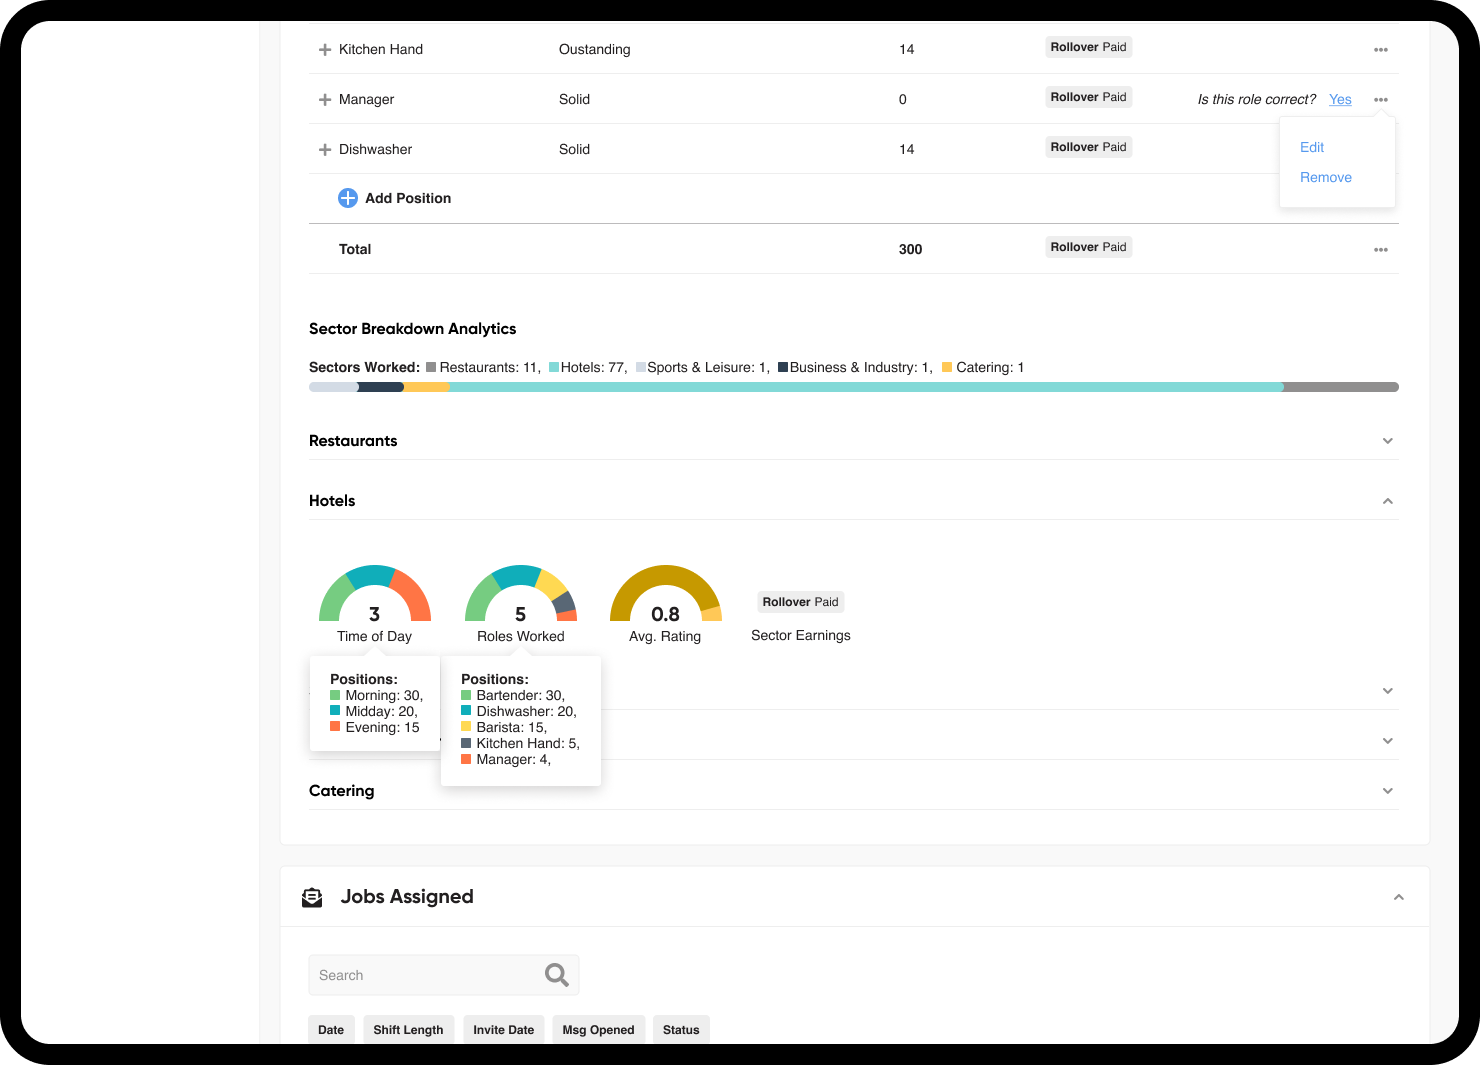
Task: Click the Oustanding rating text
Action: pyautogui.click(x=595, y=50)
